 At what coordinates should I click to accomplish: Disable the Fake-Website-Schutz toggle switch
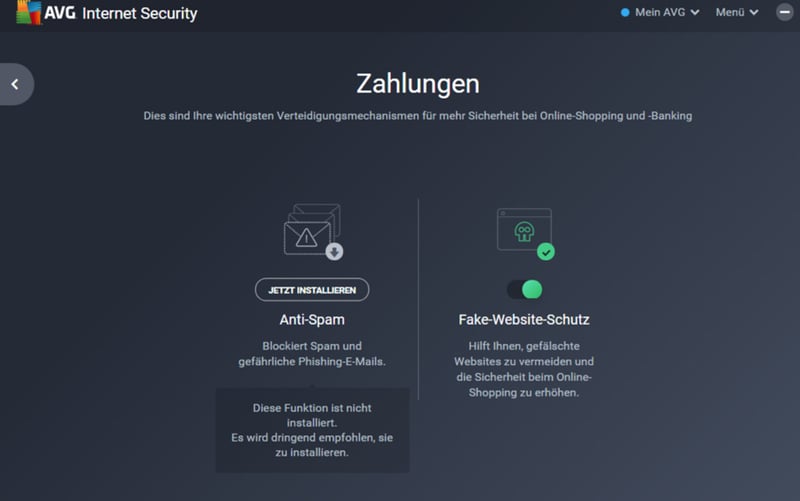coord(524,290)
